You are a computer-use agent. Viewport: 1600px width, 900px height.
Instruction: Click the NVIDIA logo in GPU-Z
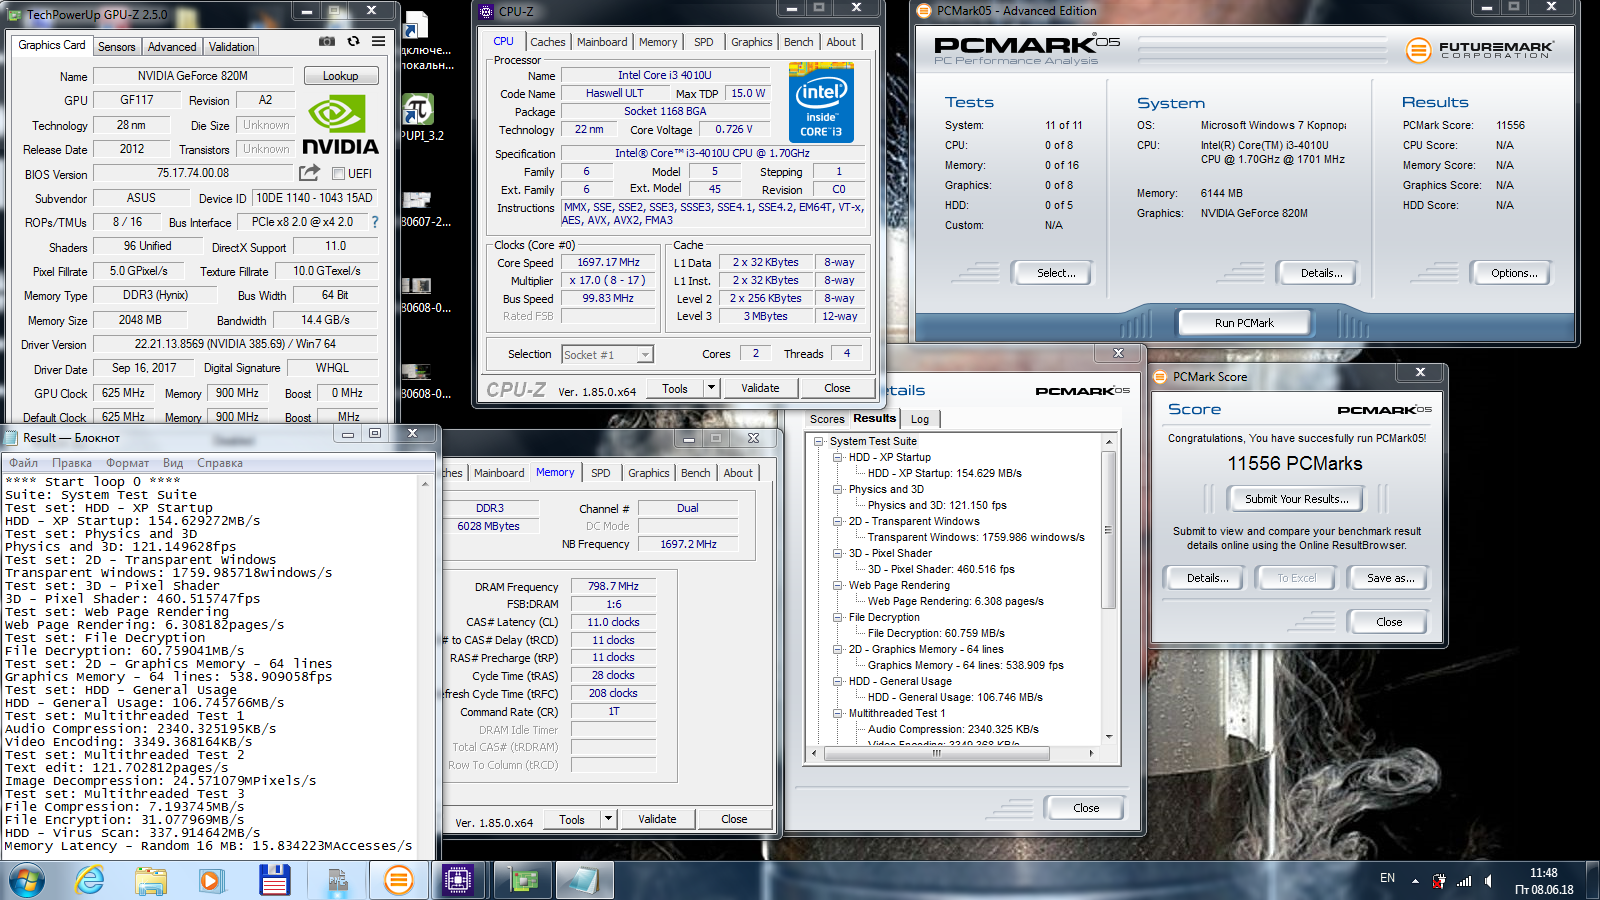click(340, 125)
